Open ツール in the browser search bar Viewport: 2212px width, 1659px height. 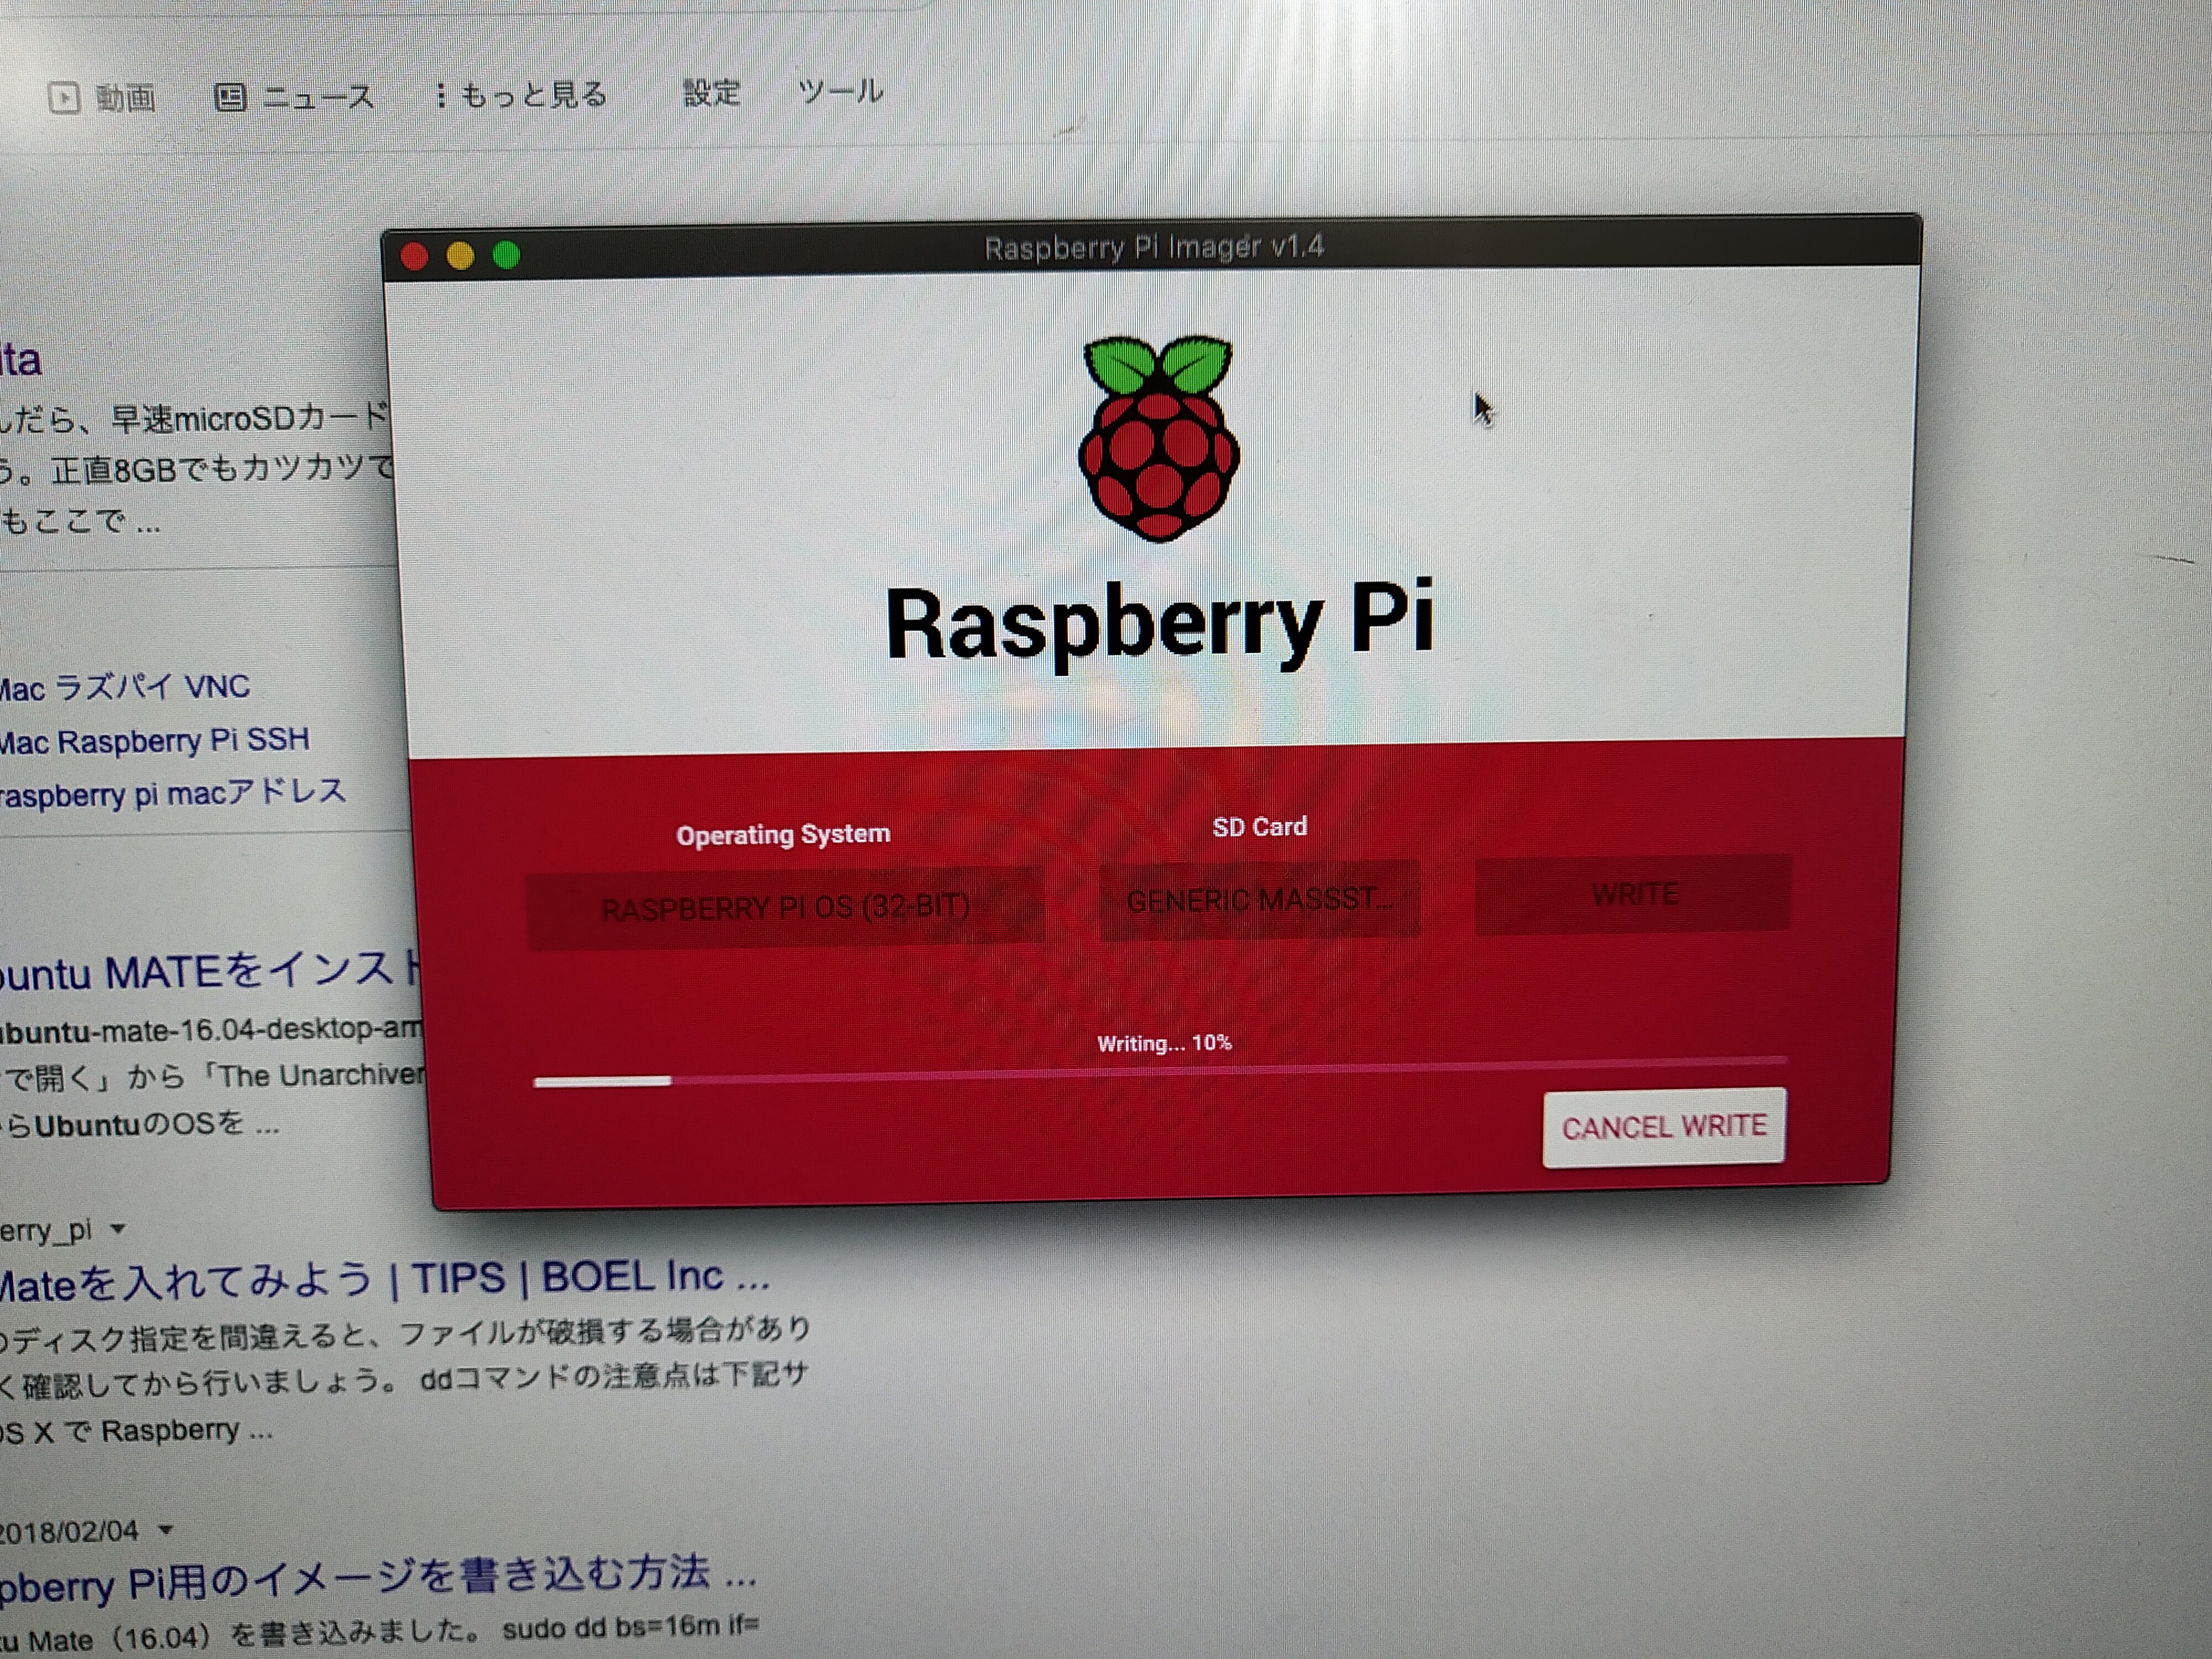point(840,92)
